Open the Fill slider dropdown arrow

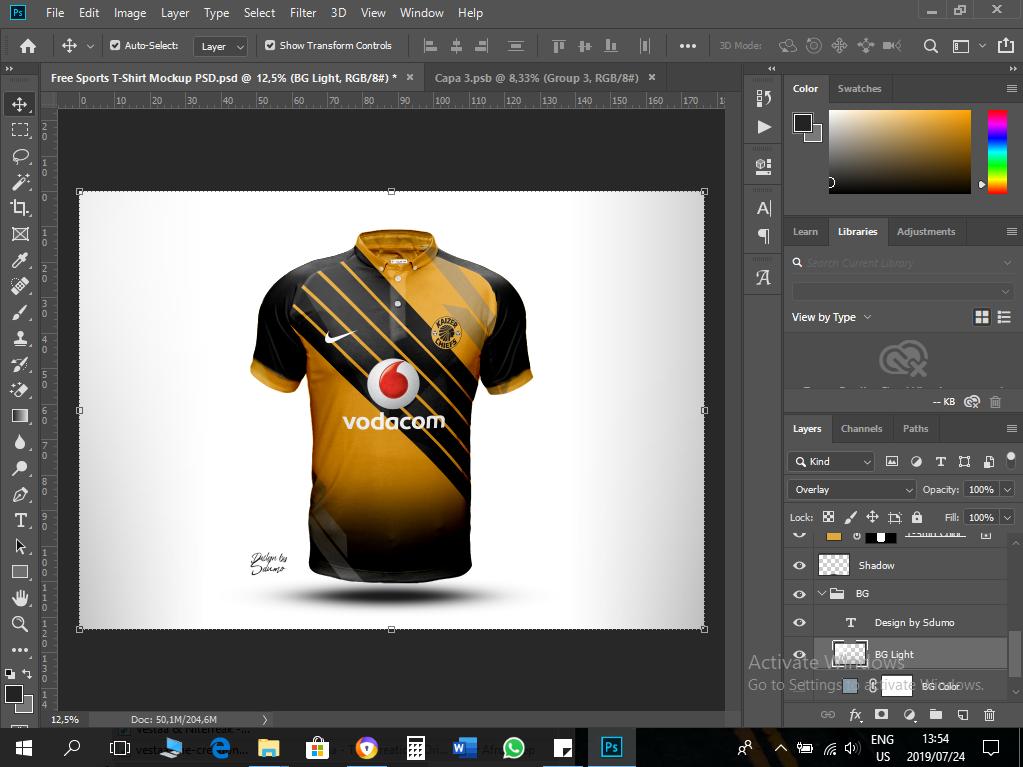point(1008,517)
